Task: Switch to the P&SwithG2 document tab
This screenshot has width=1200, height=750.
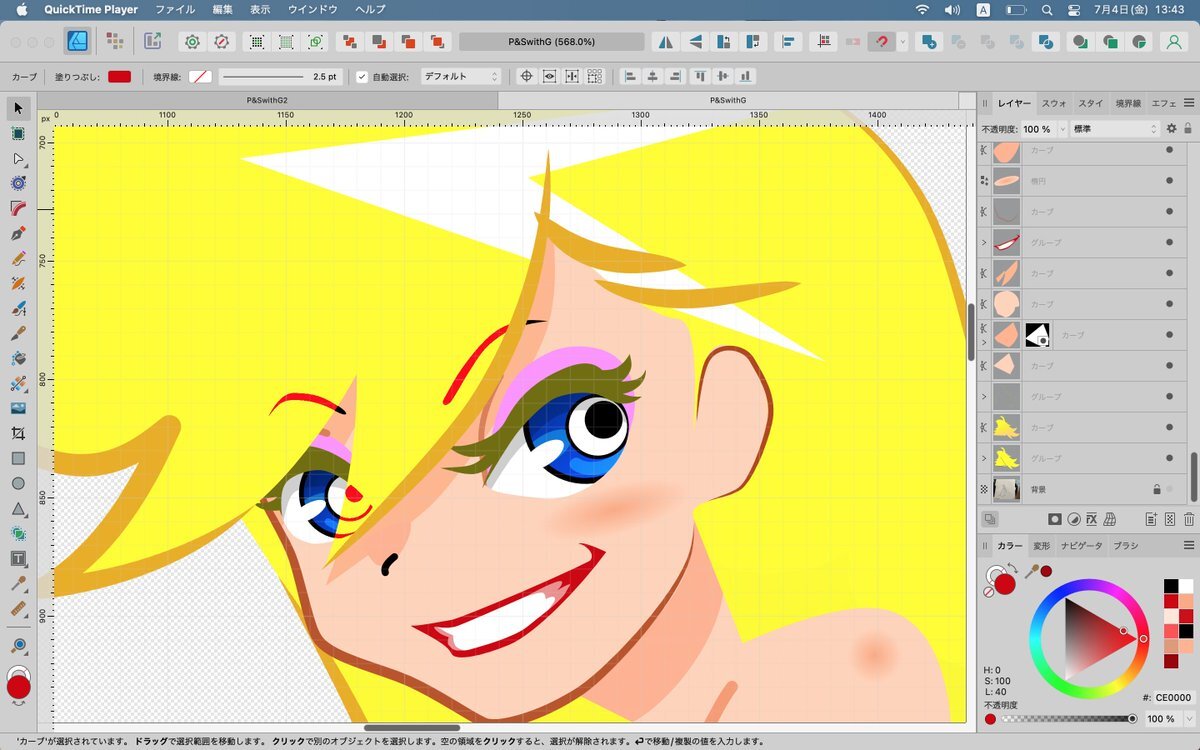Action: [x=267, y=100]
